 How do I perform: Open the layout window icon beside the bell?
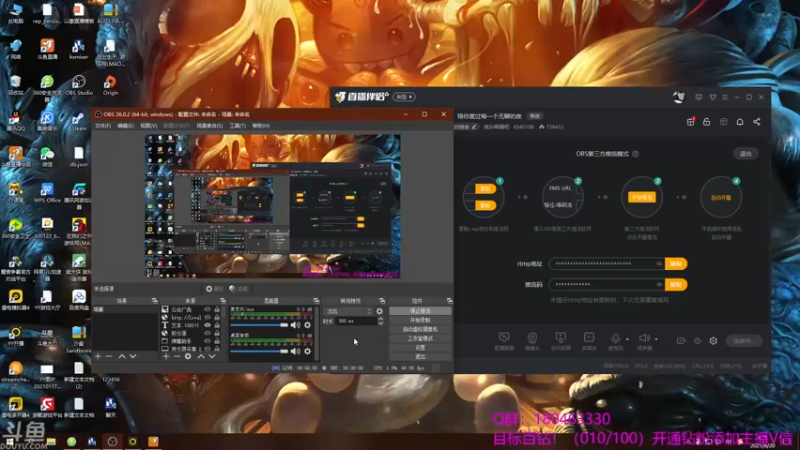pyautogui.click(x=723, y=122)
